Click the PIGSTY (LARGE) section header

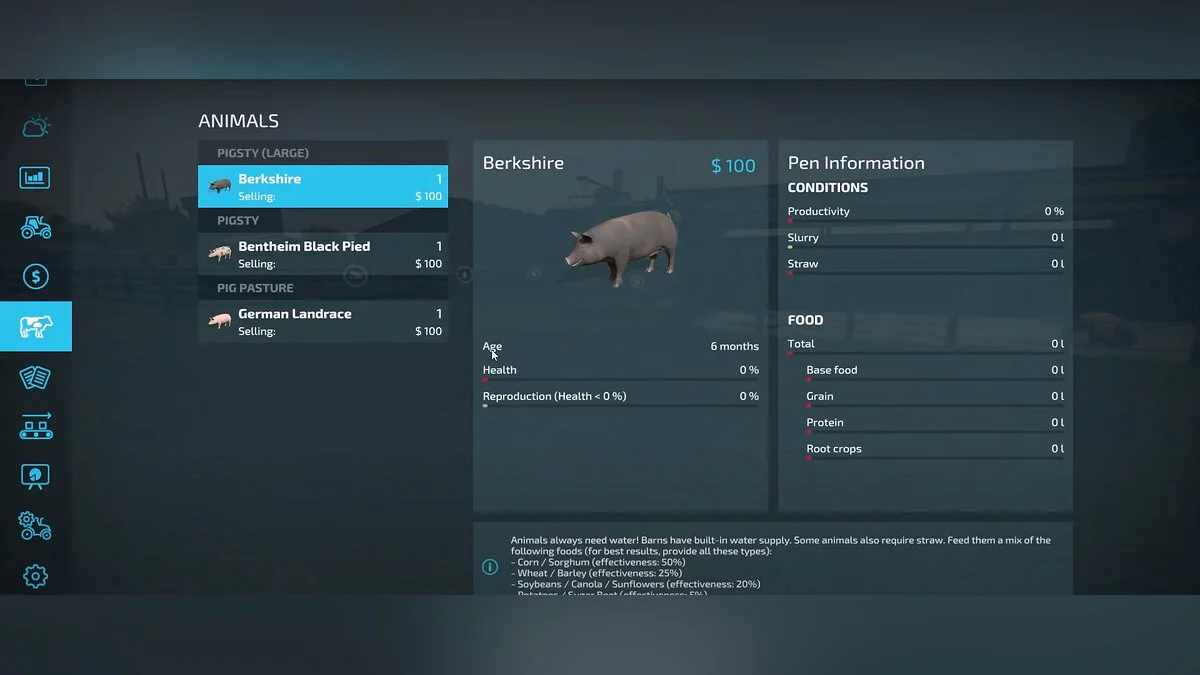323,153
